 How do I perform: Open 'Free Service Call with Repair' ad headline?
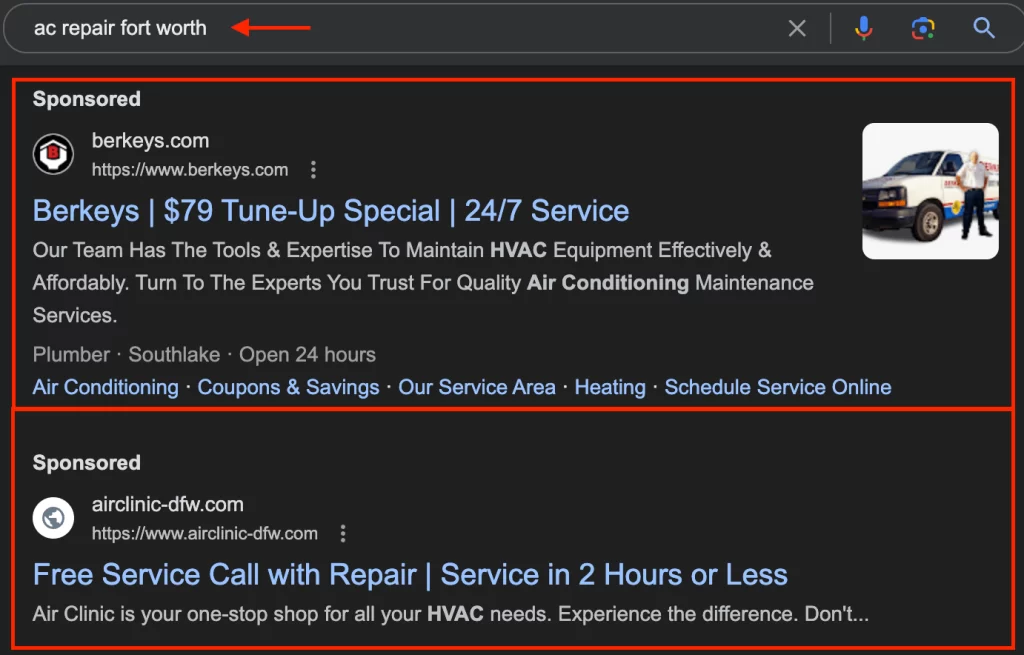pyautogui.click(x=410, y=575)
